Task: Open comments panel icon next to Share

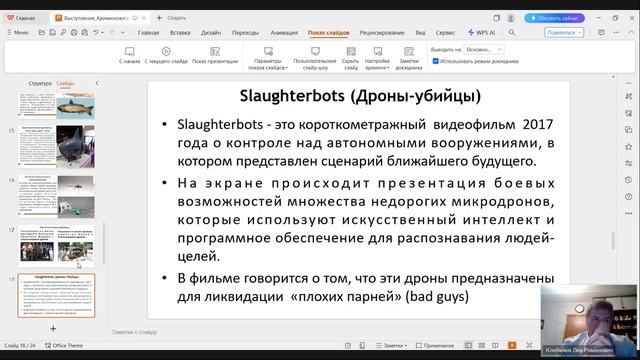Action: [601, 32]
